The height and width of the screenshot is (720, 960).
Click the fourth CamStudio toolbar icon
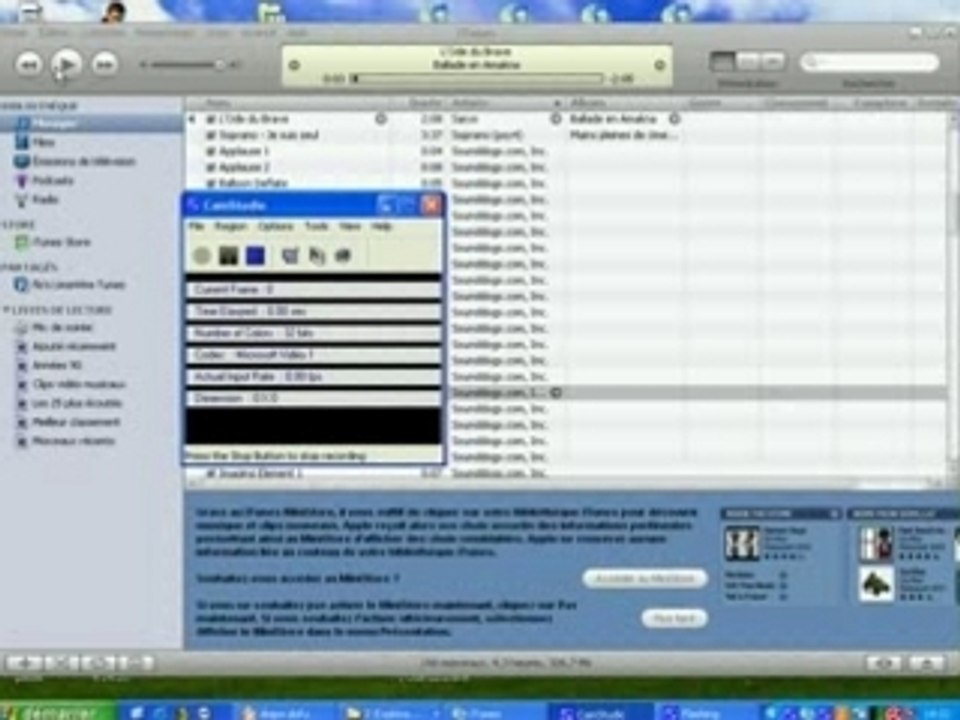(x=290, y=256)
